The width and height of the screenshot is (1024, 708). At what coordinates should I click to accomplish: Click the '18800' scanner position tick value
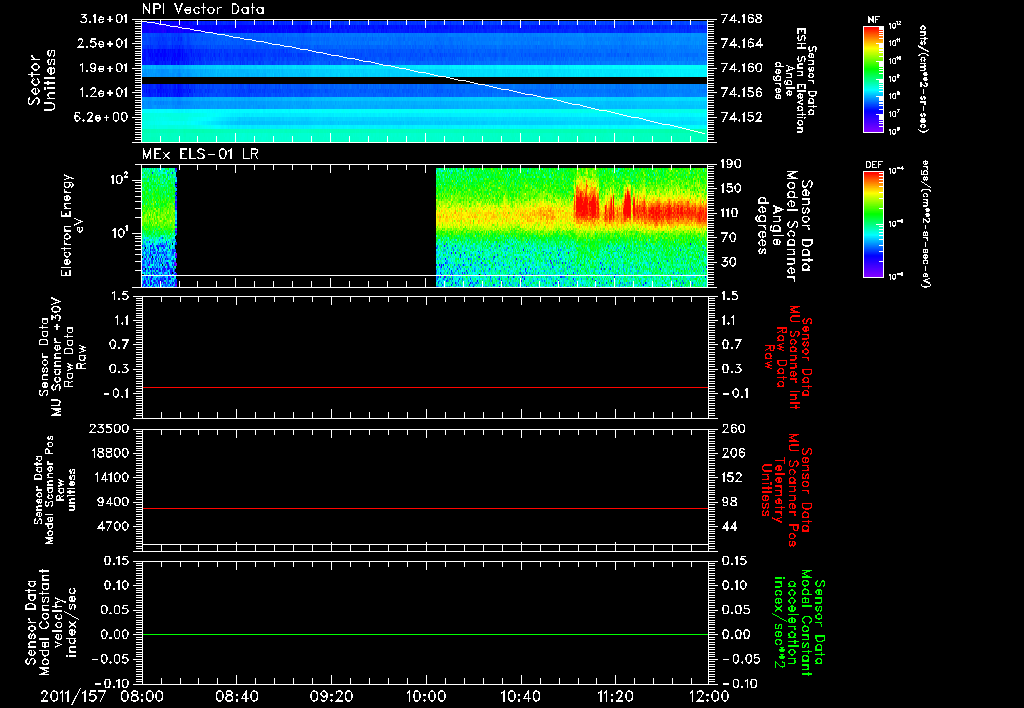coord(108,453)
